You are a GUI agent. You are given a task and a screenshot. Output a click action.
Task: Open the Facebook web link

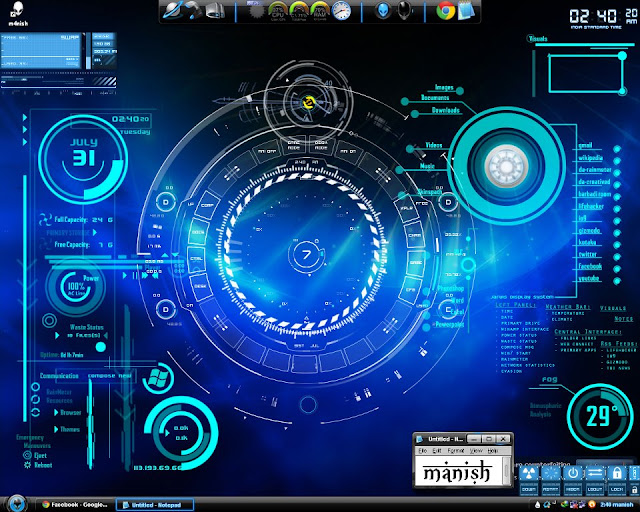point(590,266)
